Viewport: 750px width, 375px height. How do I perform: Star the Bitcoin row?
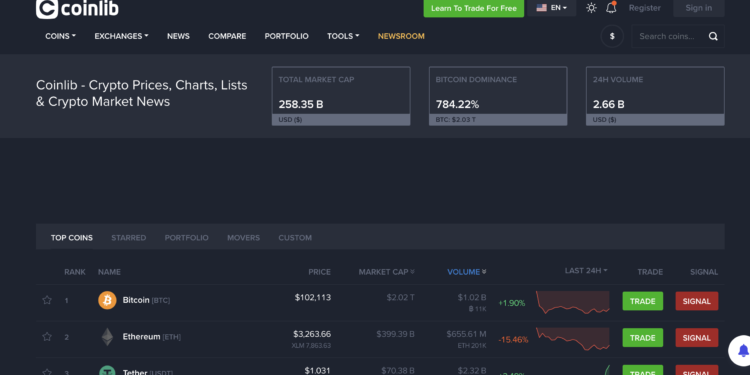47,300
